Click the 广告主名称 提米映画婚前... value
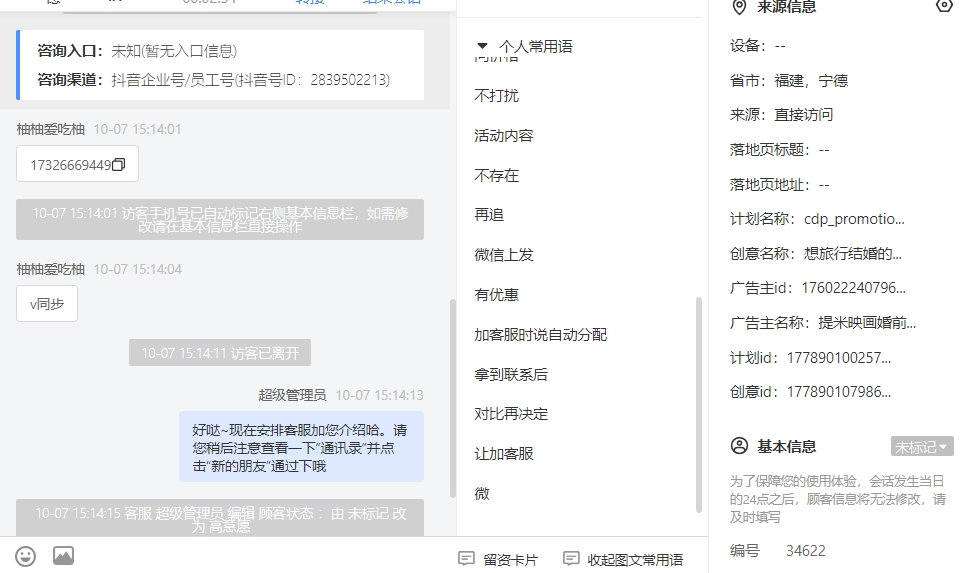 [867, 323]
